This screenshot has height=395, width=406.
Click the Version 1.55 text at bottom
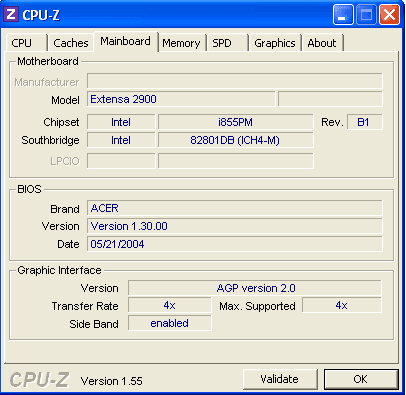(x=112, y=381)
